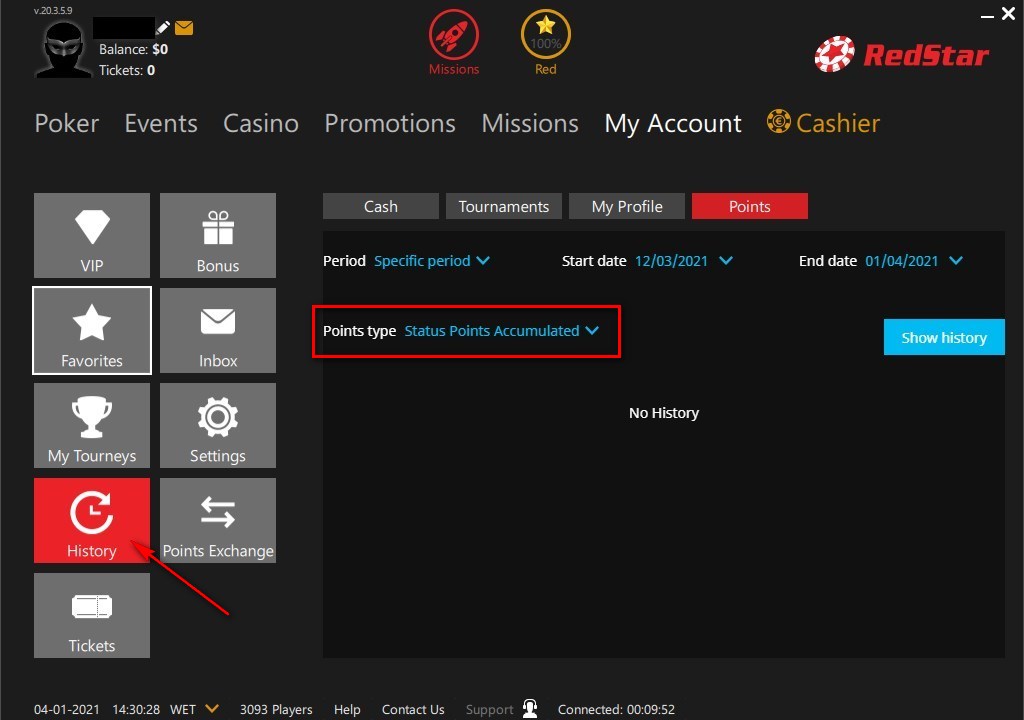Open the Points Exchange tile

click(x=218, y=521)
